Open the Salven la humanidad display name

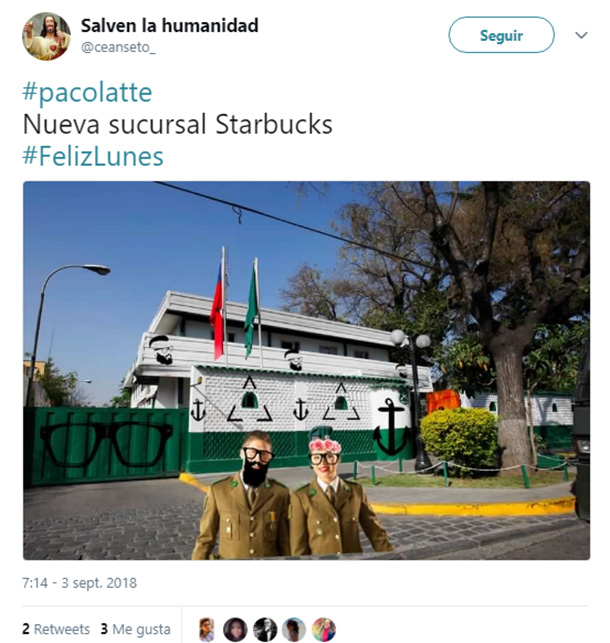(x=170, y=25)
